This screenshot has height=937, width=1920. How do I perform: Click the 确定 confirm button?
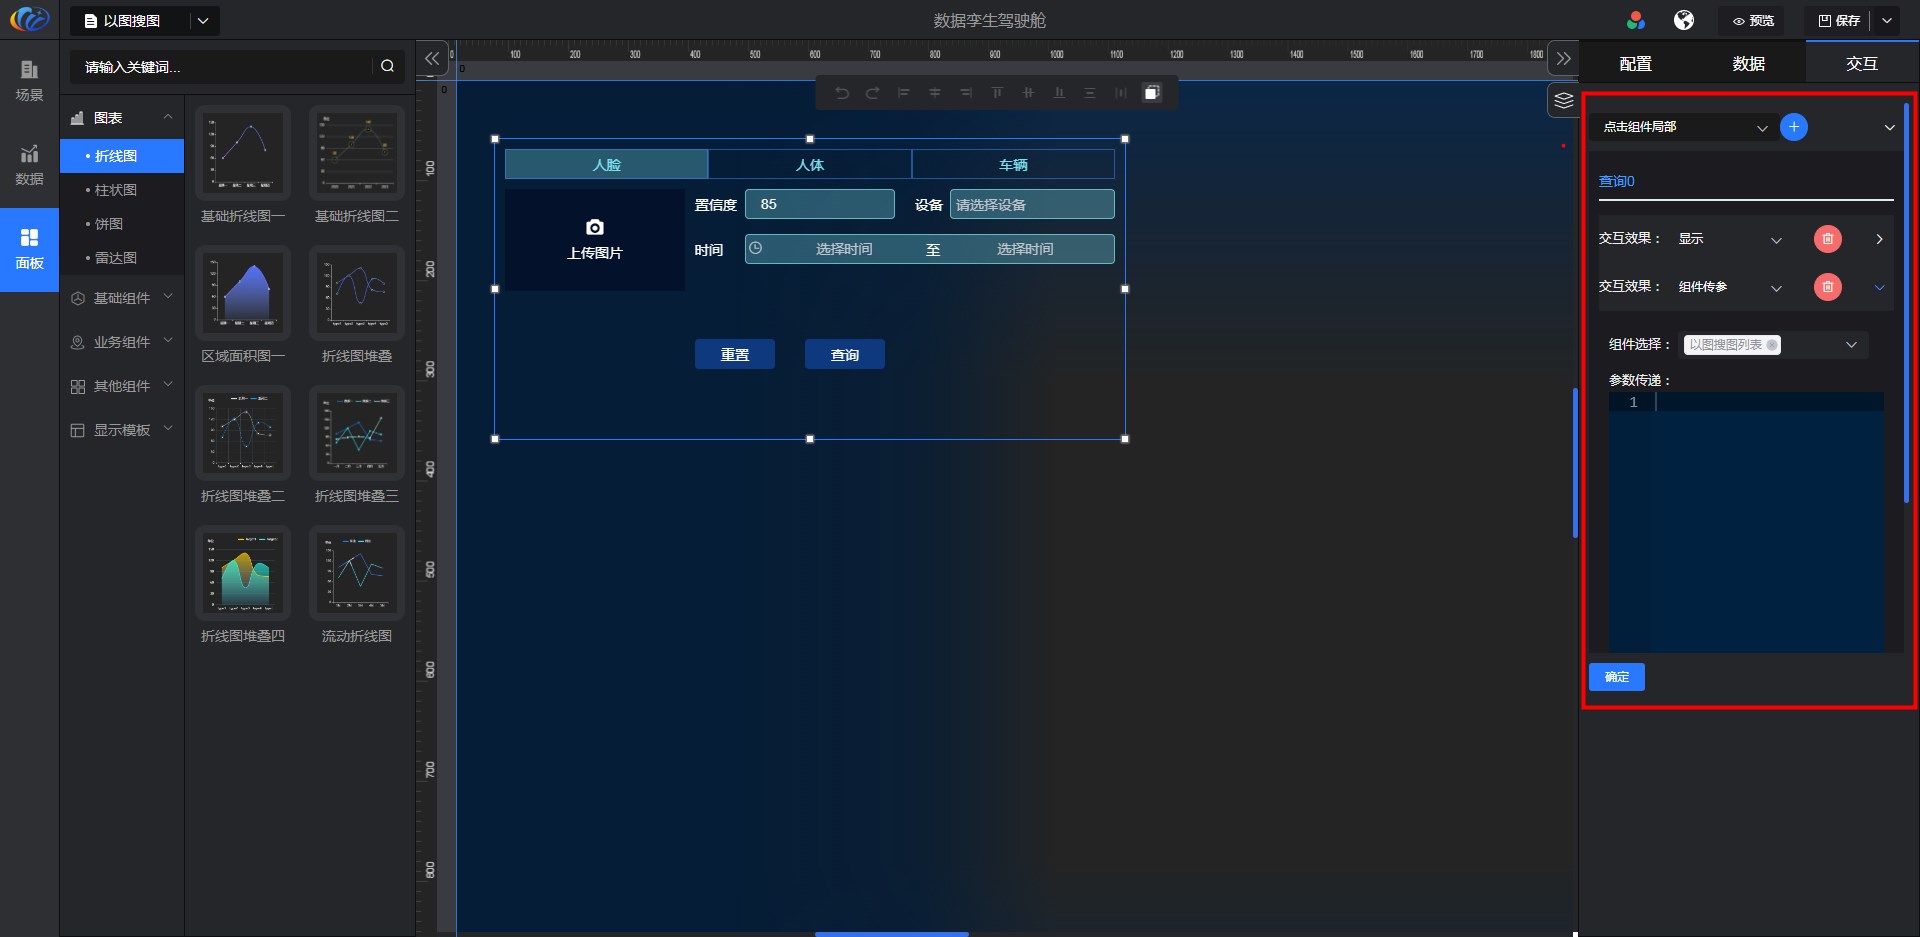1616,677
